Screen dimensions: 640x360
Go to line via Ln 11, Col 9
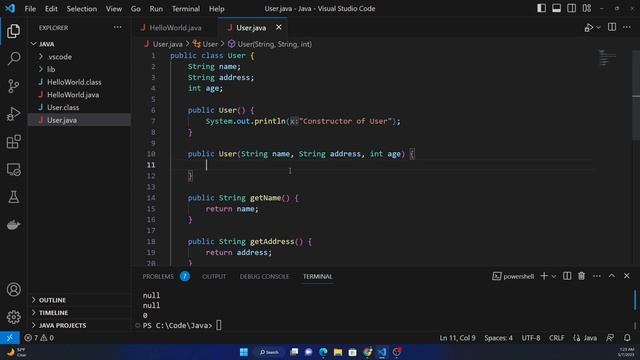457,338
